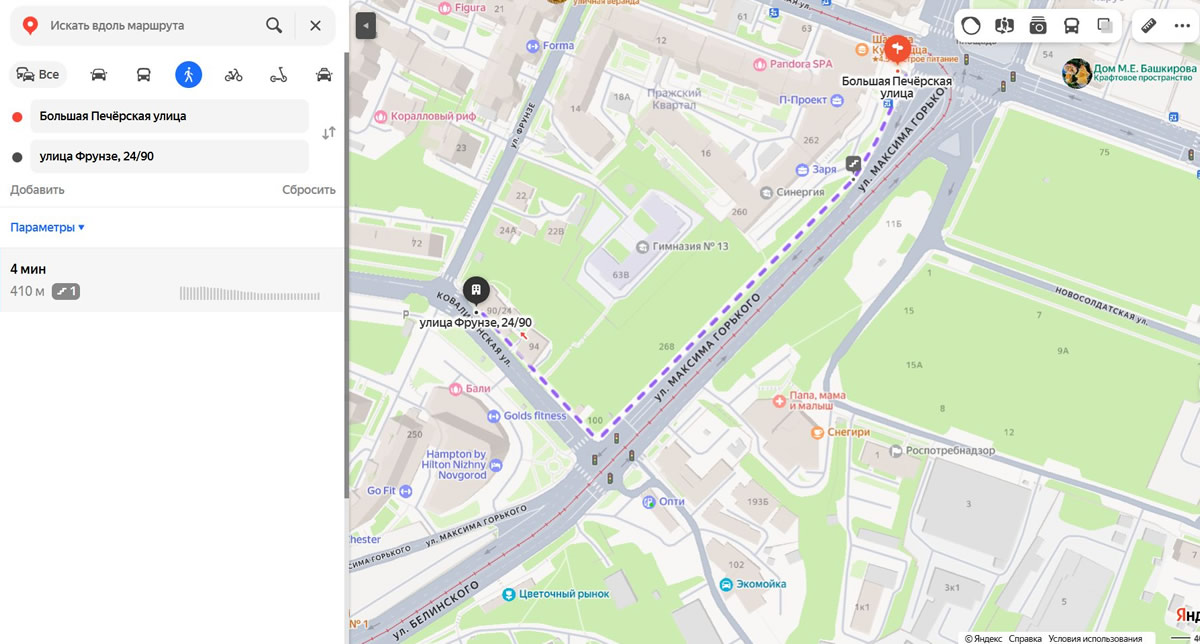Click the red destination marker at Большая Печёрская
The width and height of the screenshot is (1200, 644).
pyautogui.click(x=897, y=49)
